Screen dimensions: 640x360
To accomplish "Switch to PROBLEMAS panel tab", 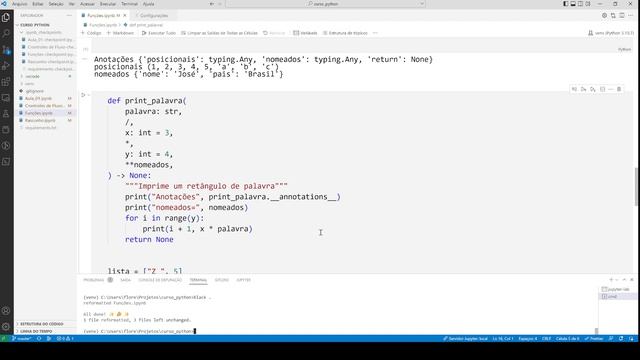I will point(93,280).
